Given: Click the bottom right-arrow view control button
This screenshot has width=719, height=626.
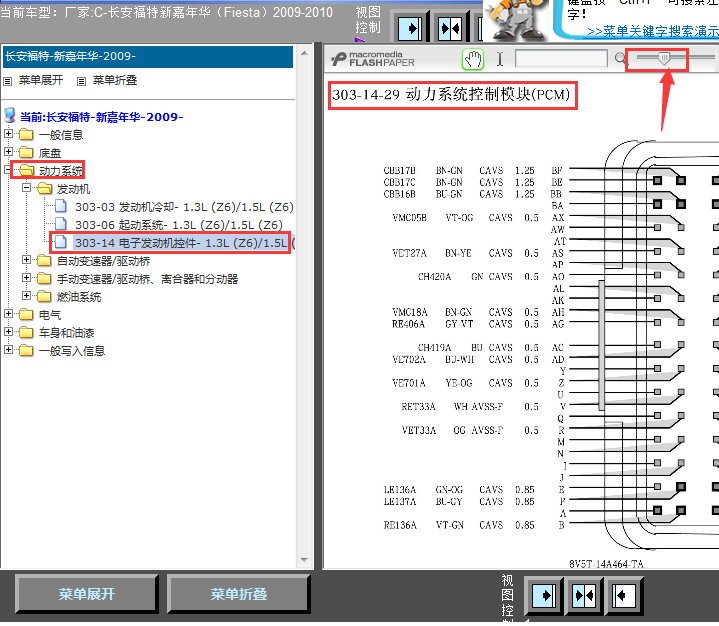Looking at the screenshot, I should 544,595.
